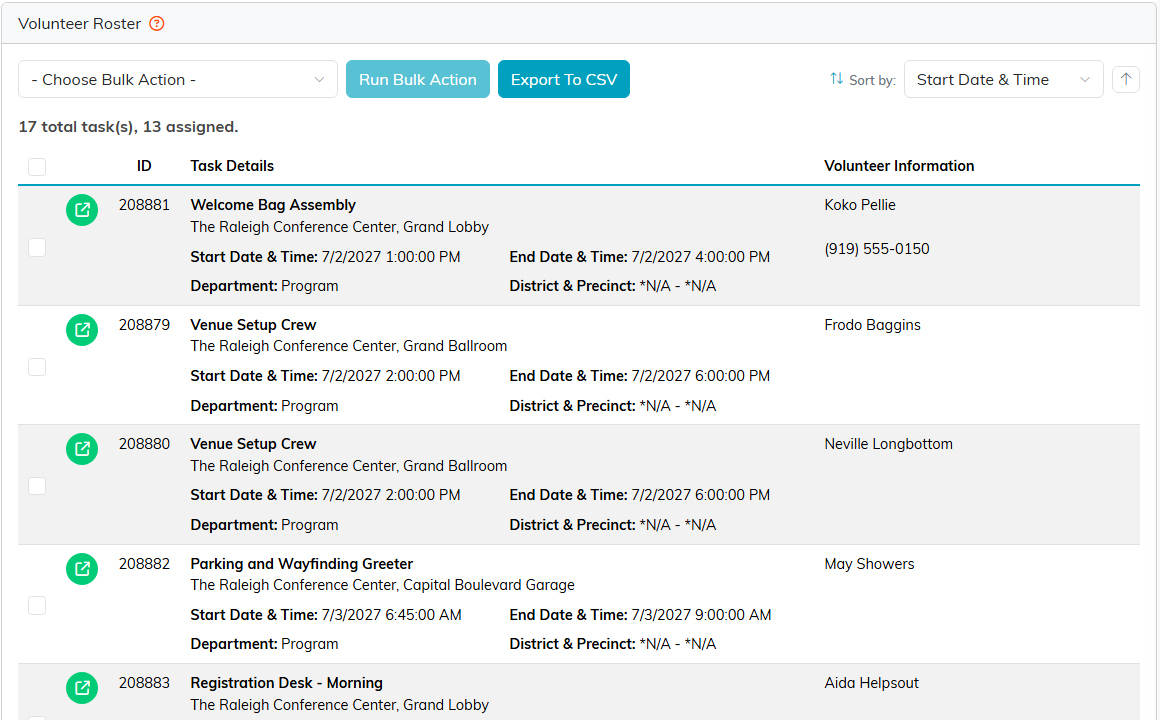
Task: Click the 17 total tasks summary text
Action: 128,127
